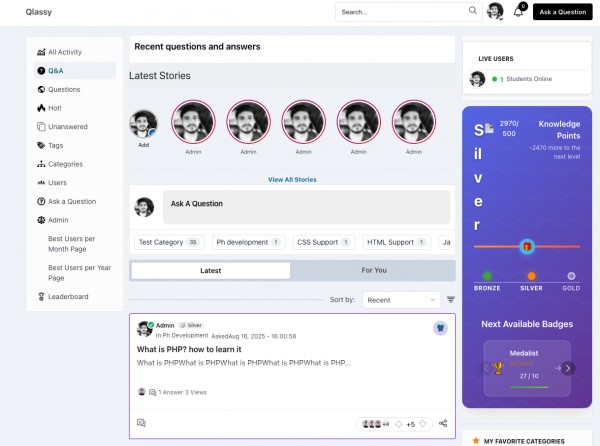Image resolution: width=600 pixels, height=446 pixels.
Task: Select the Latest tab
Action: [210, 270]
